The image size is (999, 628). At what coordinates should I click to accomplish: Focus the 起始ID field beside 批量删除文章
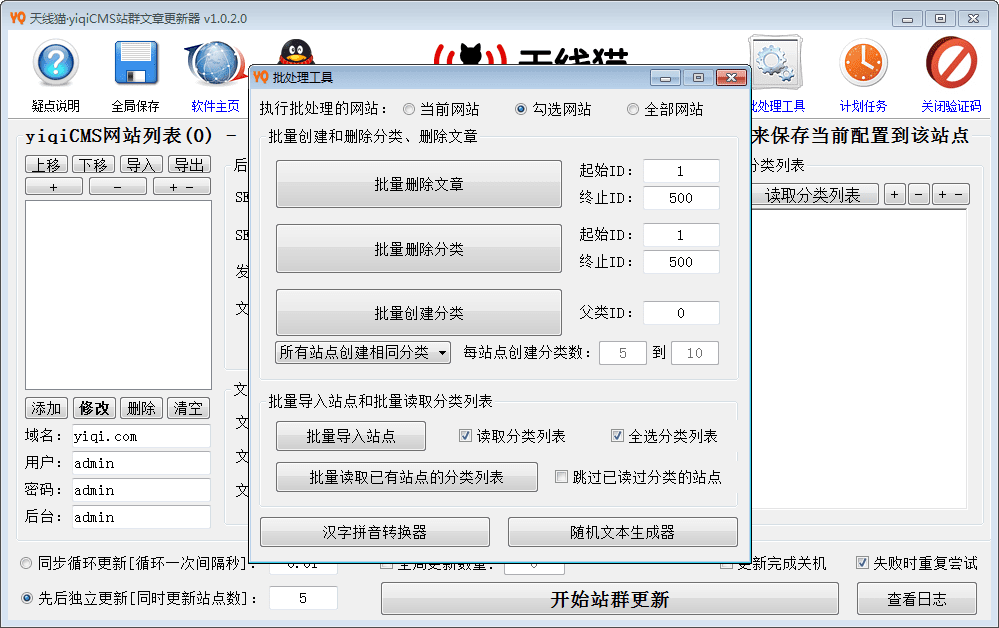(681, 171)
